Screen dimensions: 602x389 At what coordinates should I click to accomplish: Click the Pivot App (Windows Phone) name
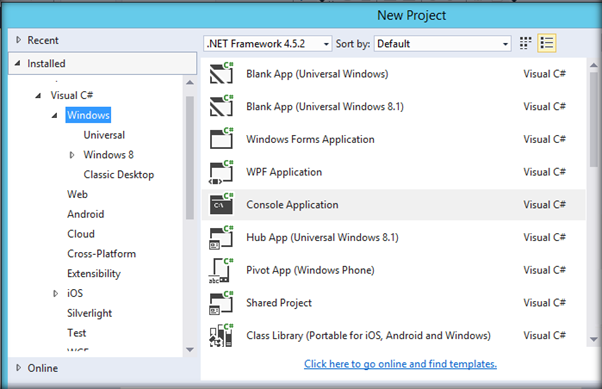pyautogui.click(x=310, y=270)
